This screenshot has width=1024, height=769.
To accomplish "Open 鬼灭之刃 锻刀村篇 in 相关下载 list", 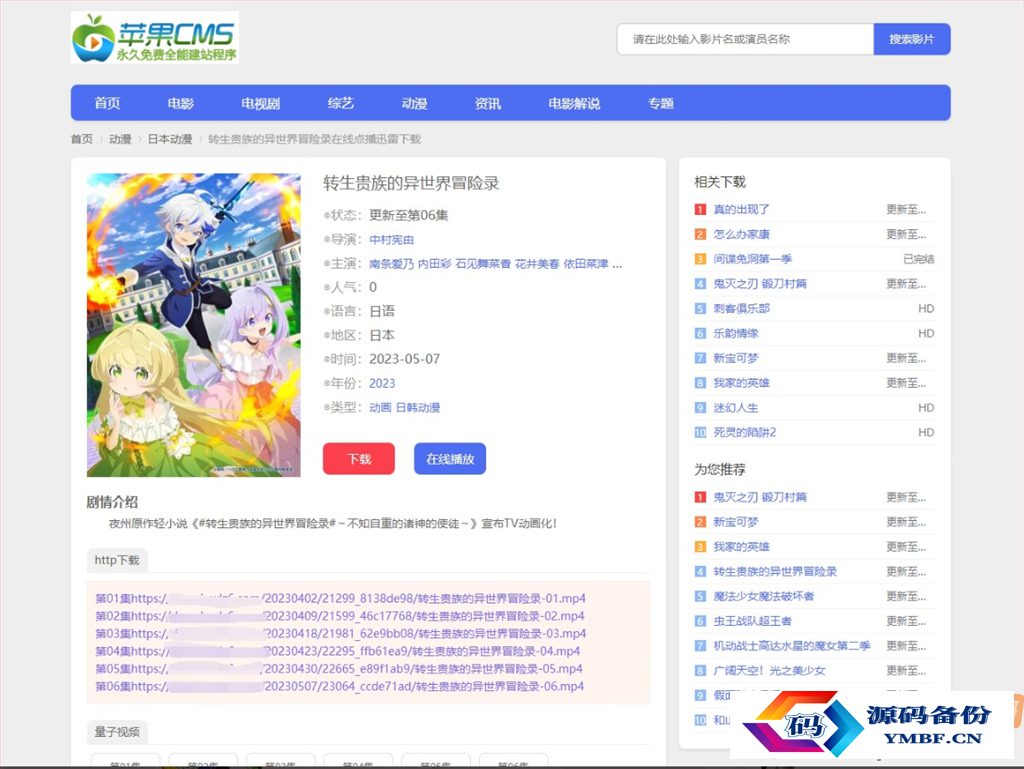I will click(760, 284).
